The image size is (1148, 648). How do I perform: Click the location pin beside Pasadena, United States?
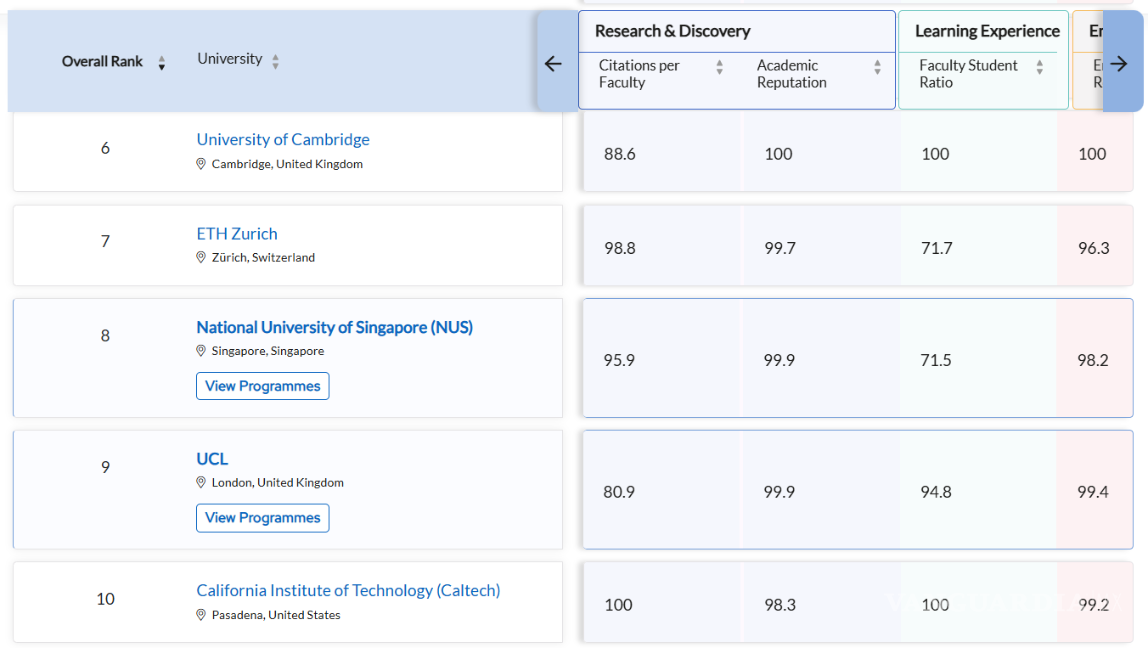(x=201, y=615)
